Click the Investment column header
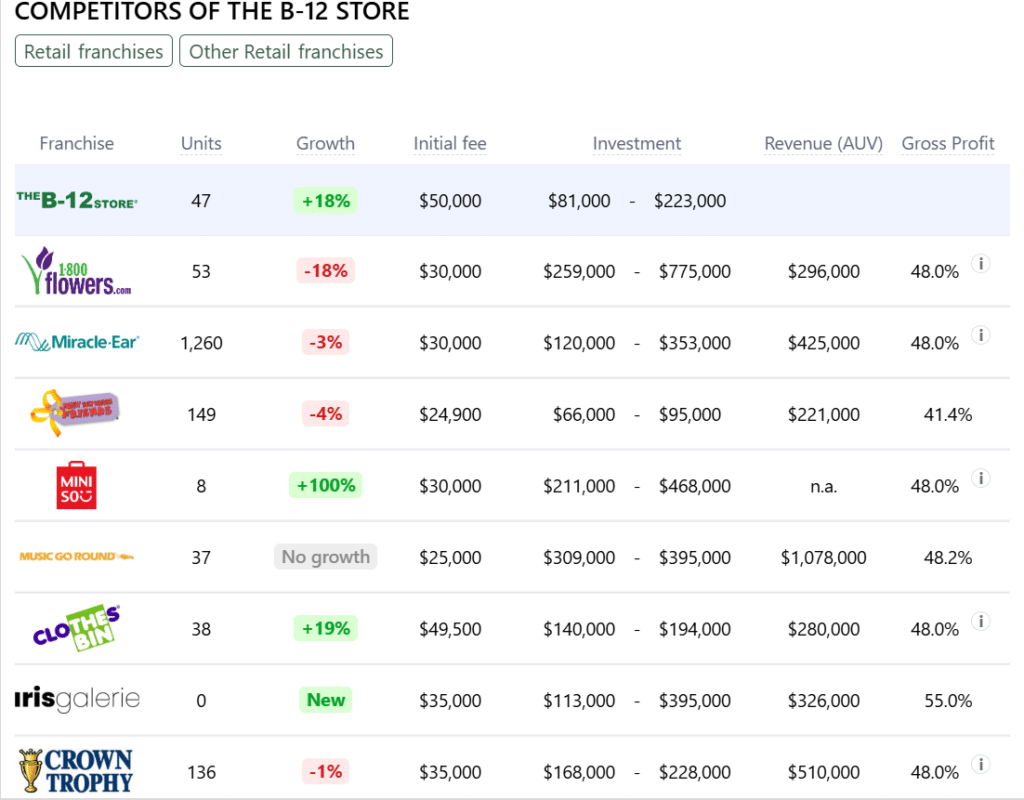This screenshot has height=800, width=1024. tap(637, 143)
